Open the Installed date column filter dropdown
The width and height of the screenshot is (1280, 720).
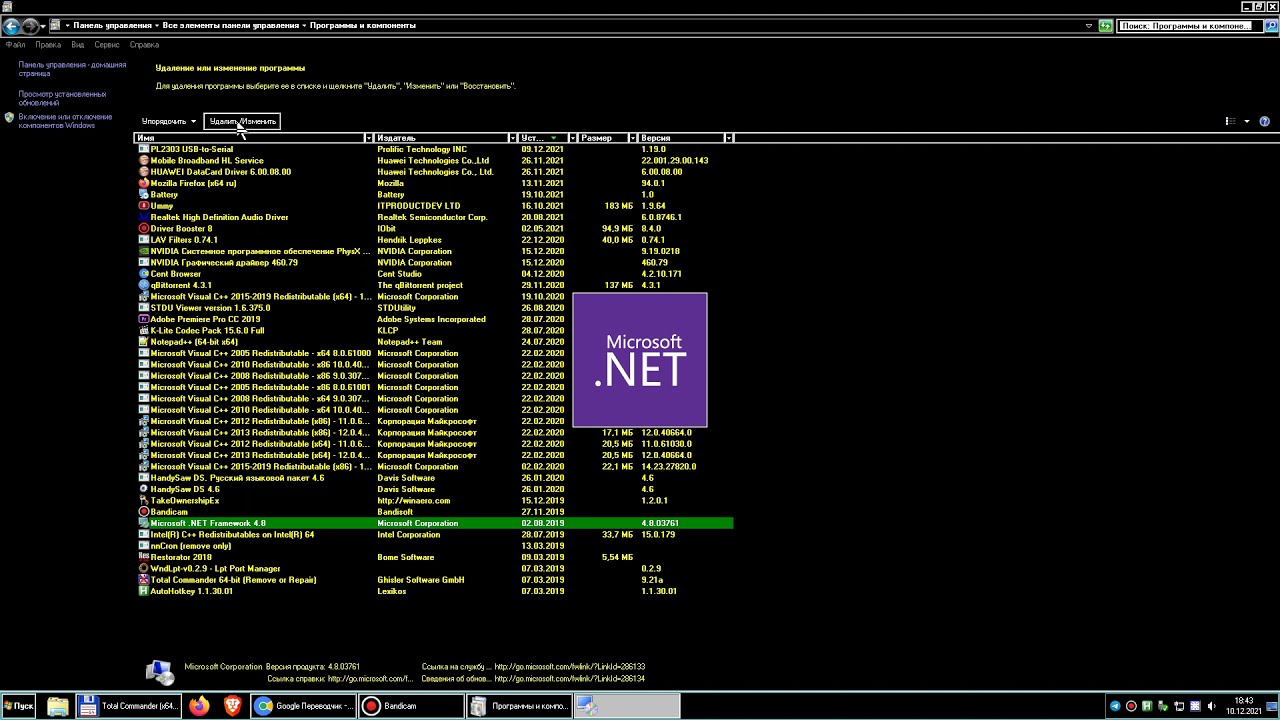572,138
